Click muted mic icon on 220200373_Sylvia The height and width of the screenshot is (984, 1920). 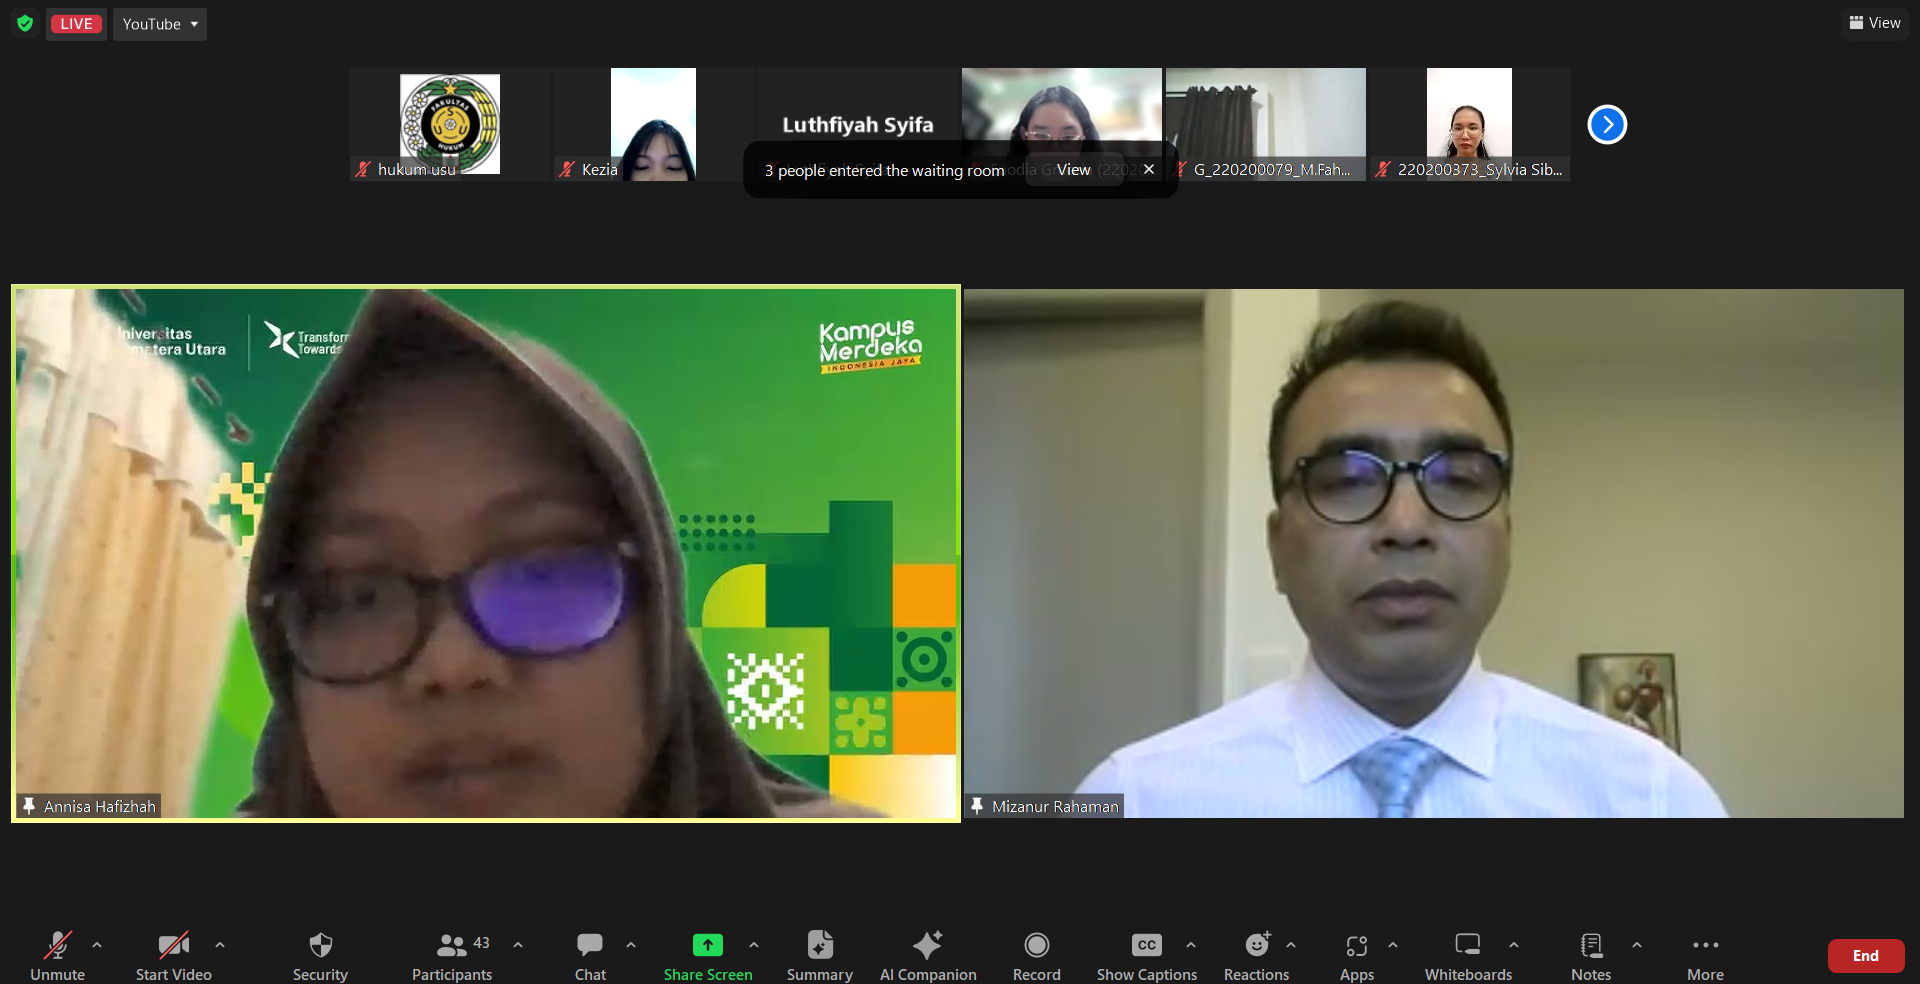click(x=1383, y=170)
